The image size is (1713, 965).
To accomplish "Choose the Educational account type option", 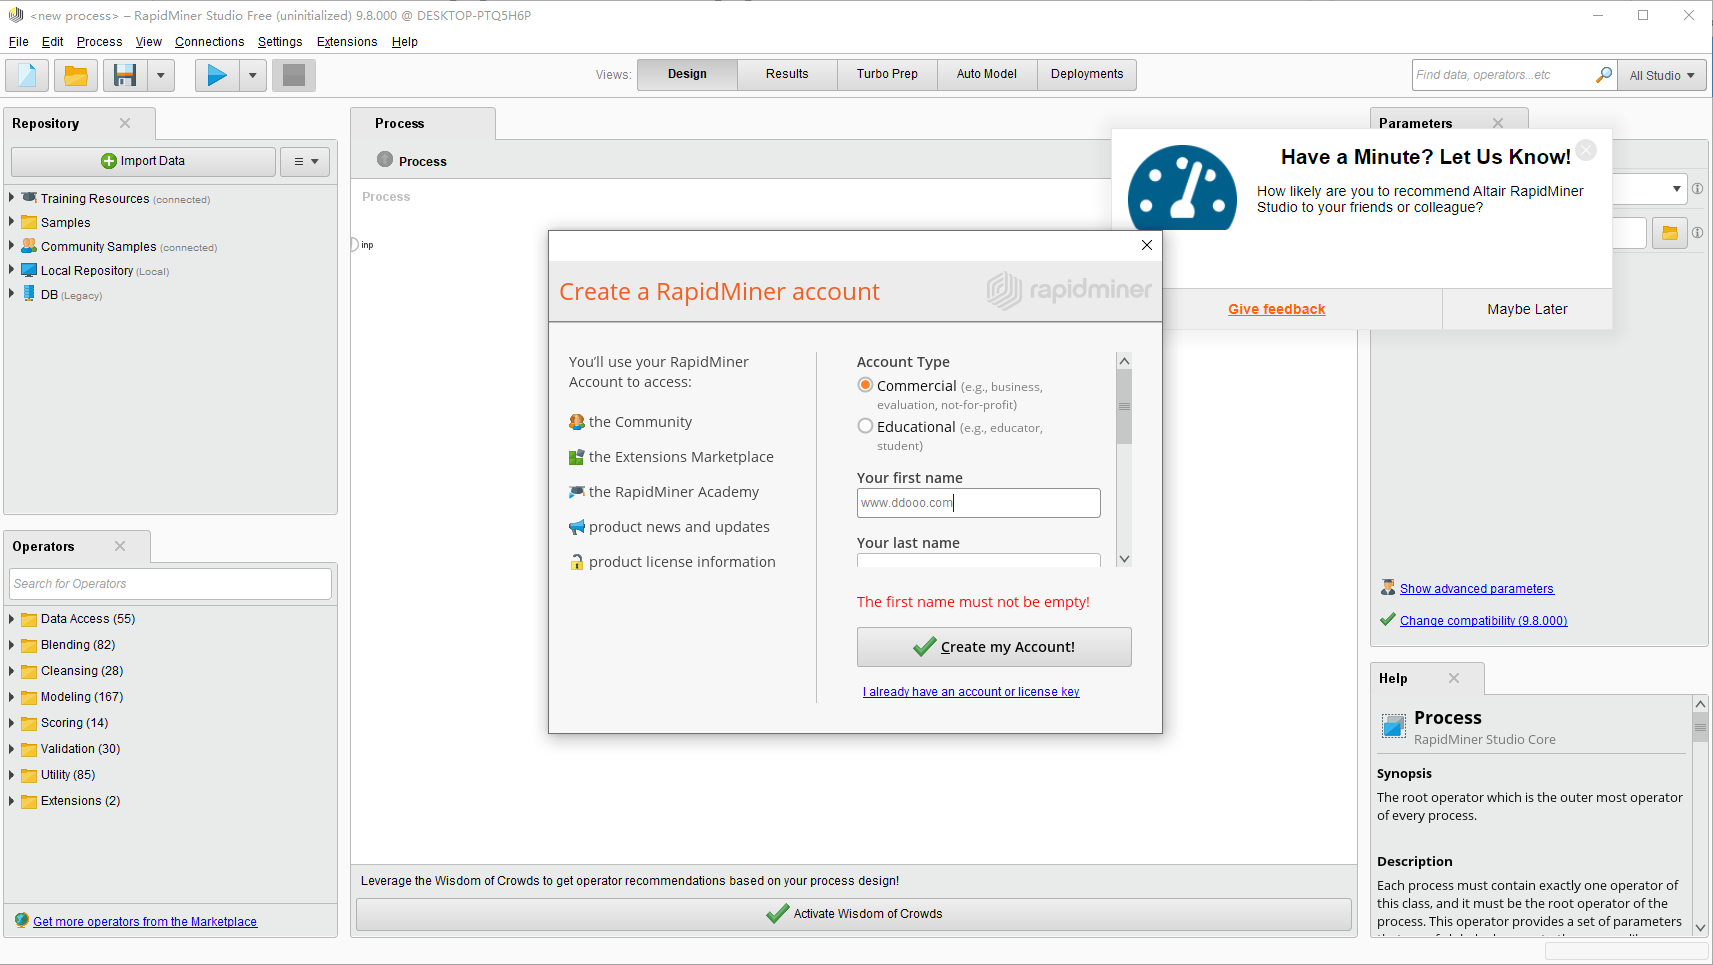I will click(864, 425).
